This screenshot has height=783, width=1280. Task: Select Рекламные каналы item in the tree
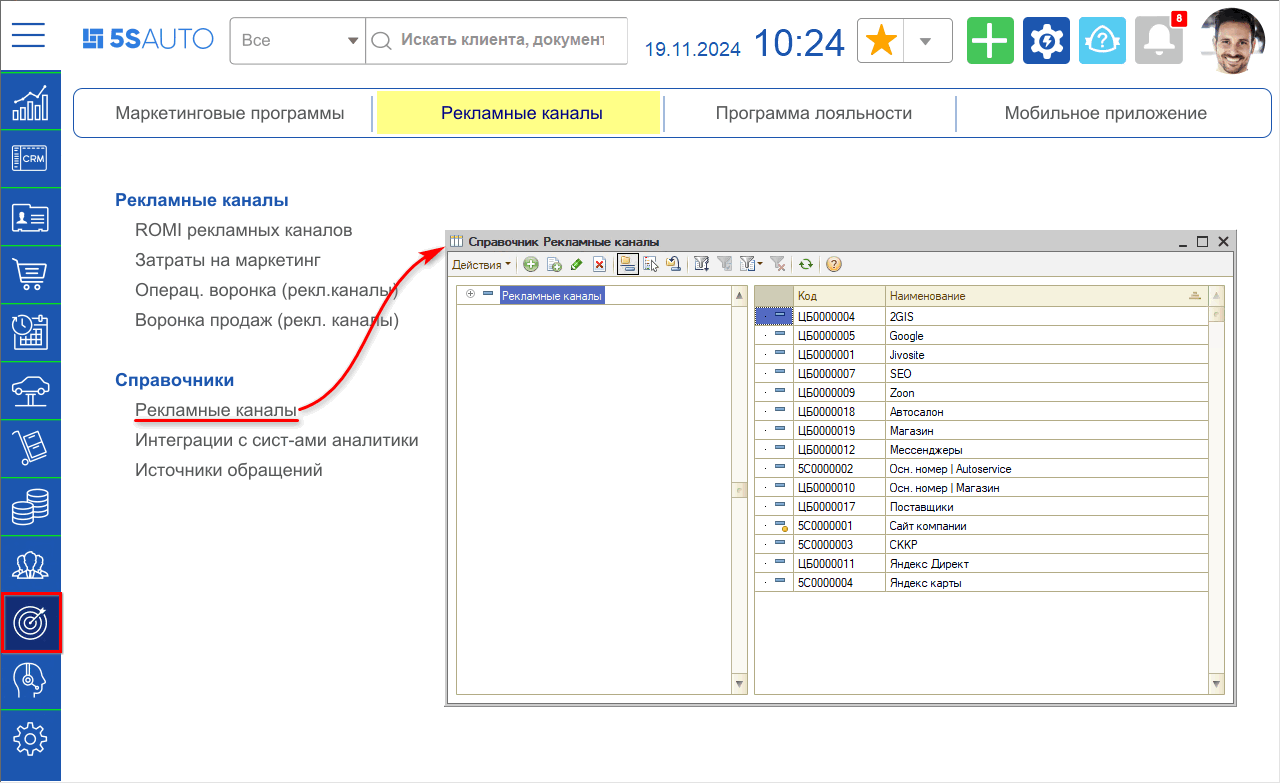pyautogui.click(x=552, y=296)
